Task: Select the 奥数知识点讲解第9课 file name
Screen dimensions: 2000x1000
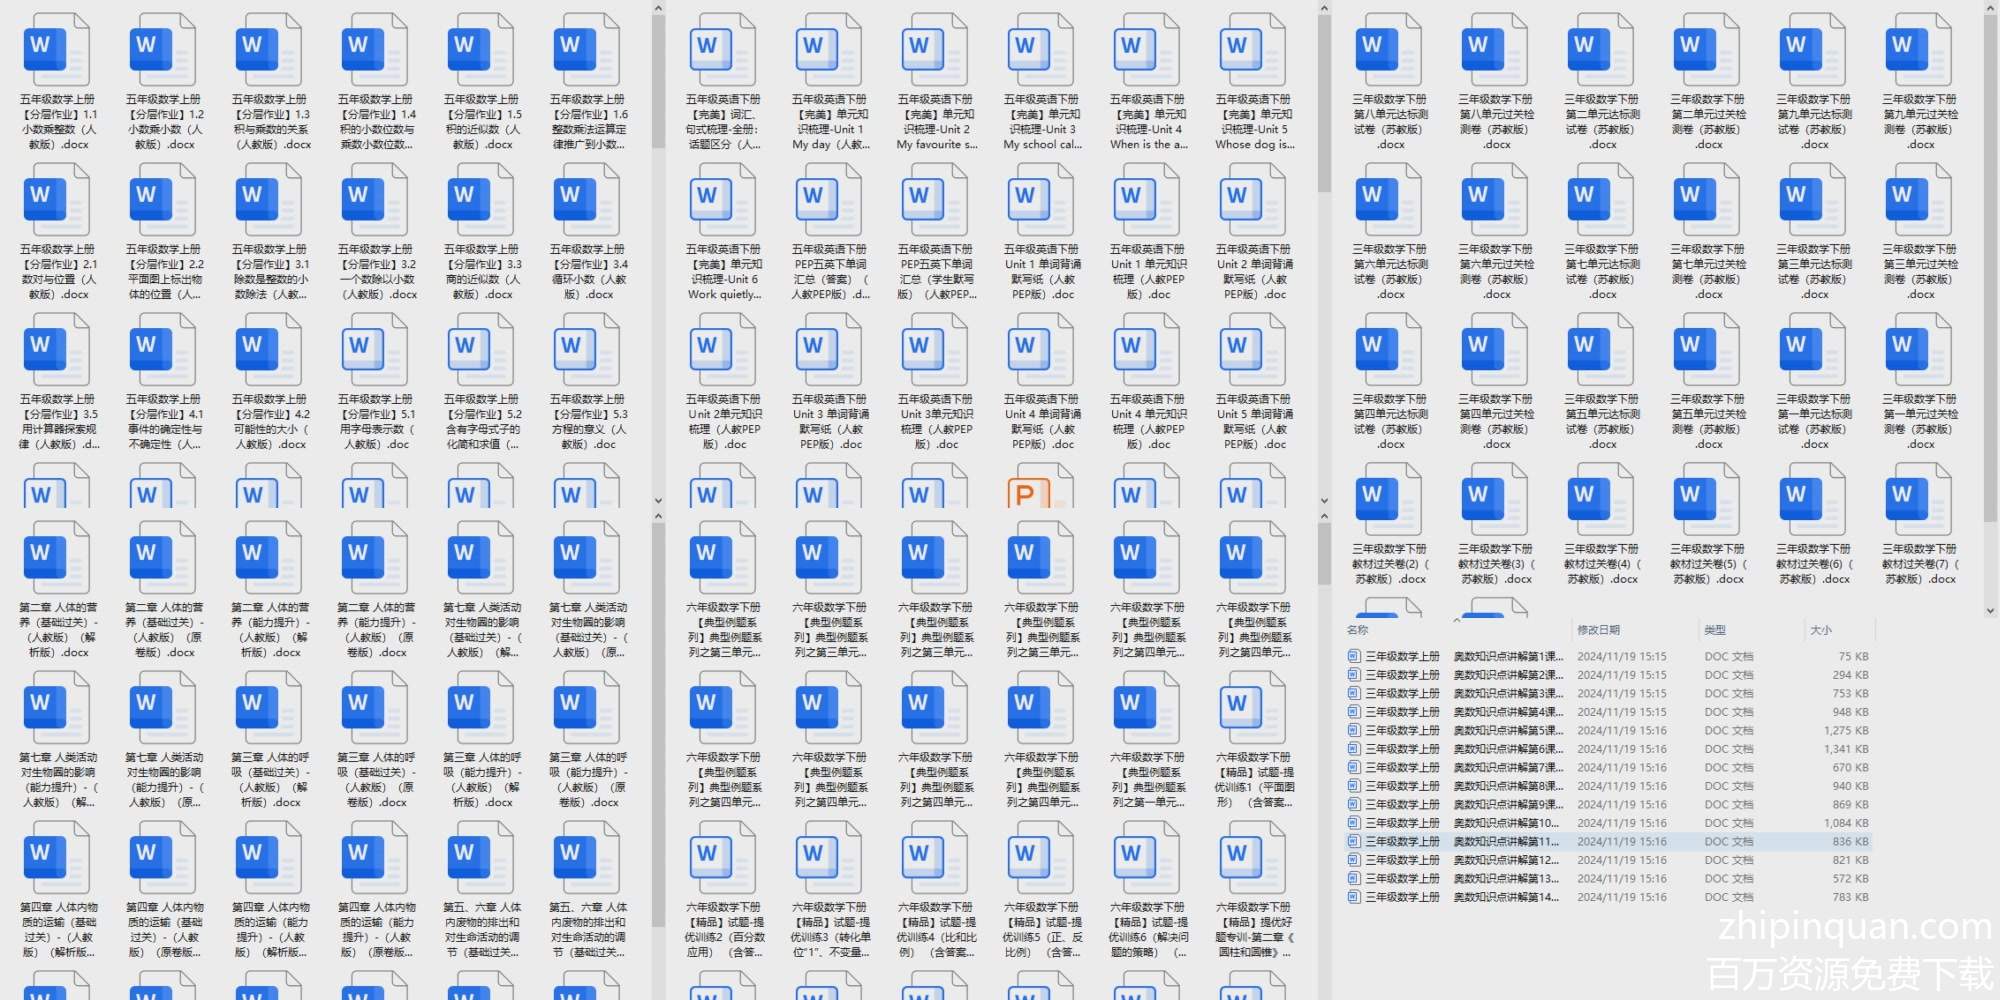Action: pyautogui.click(x=1462, y=805)
